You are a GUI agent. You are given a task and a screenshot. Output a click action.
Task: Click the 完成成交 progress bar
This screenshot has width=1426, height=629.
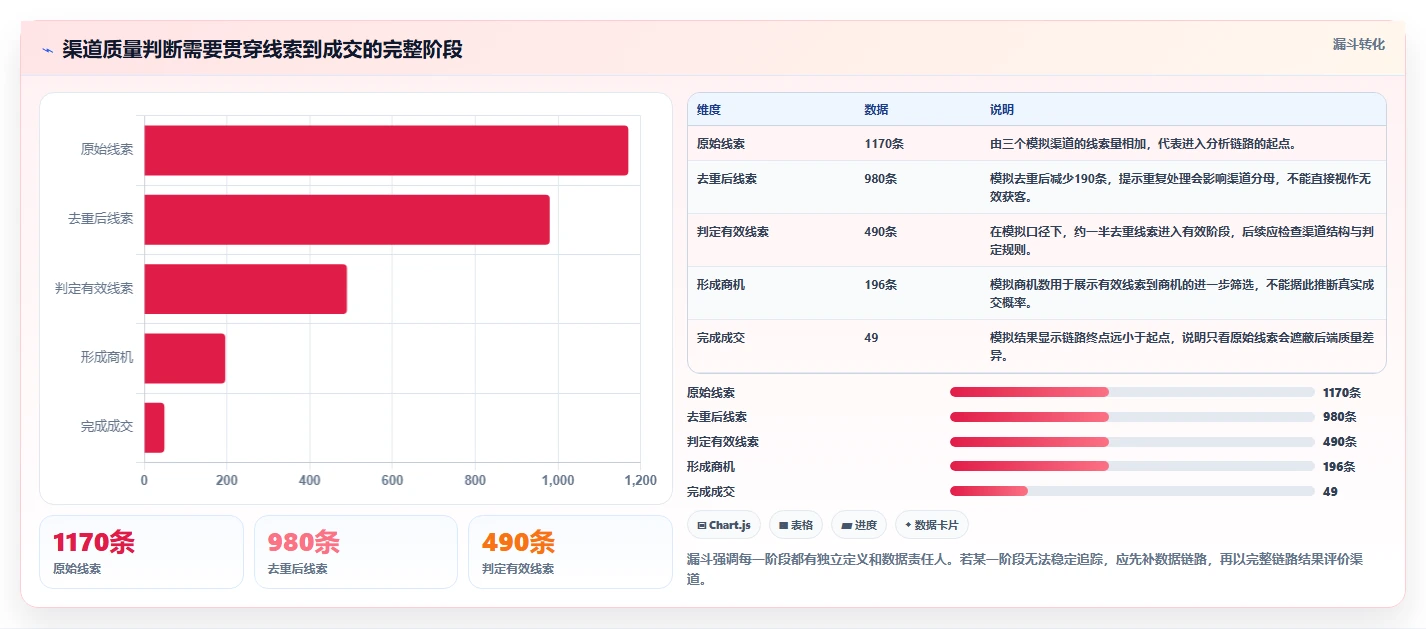(1132, 491)
